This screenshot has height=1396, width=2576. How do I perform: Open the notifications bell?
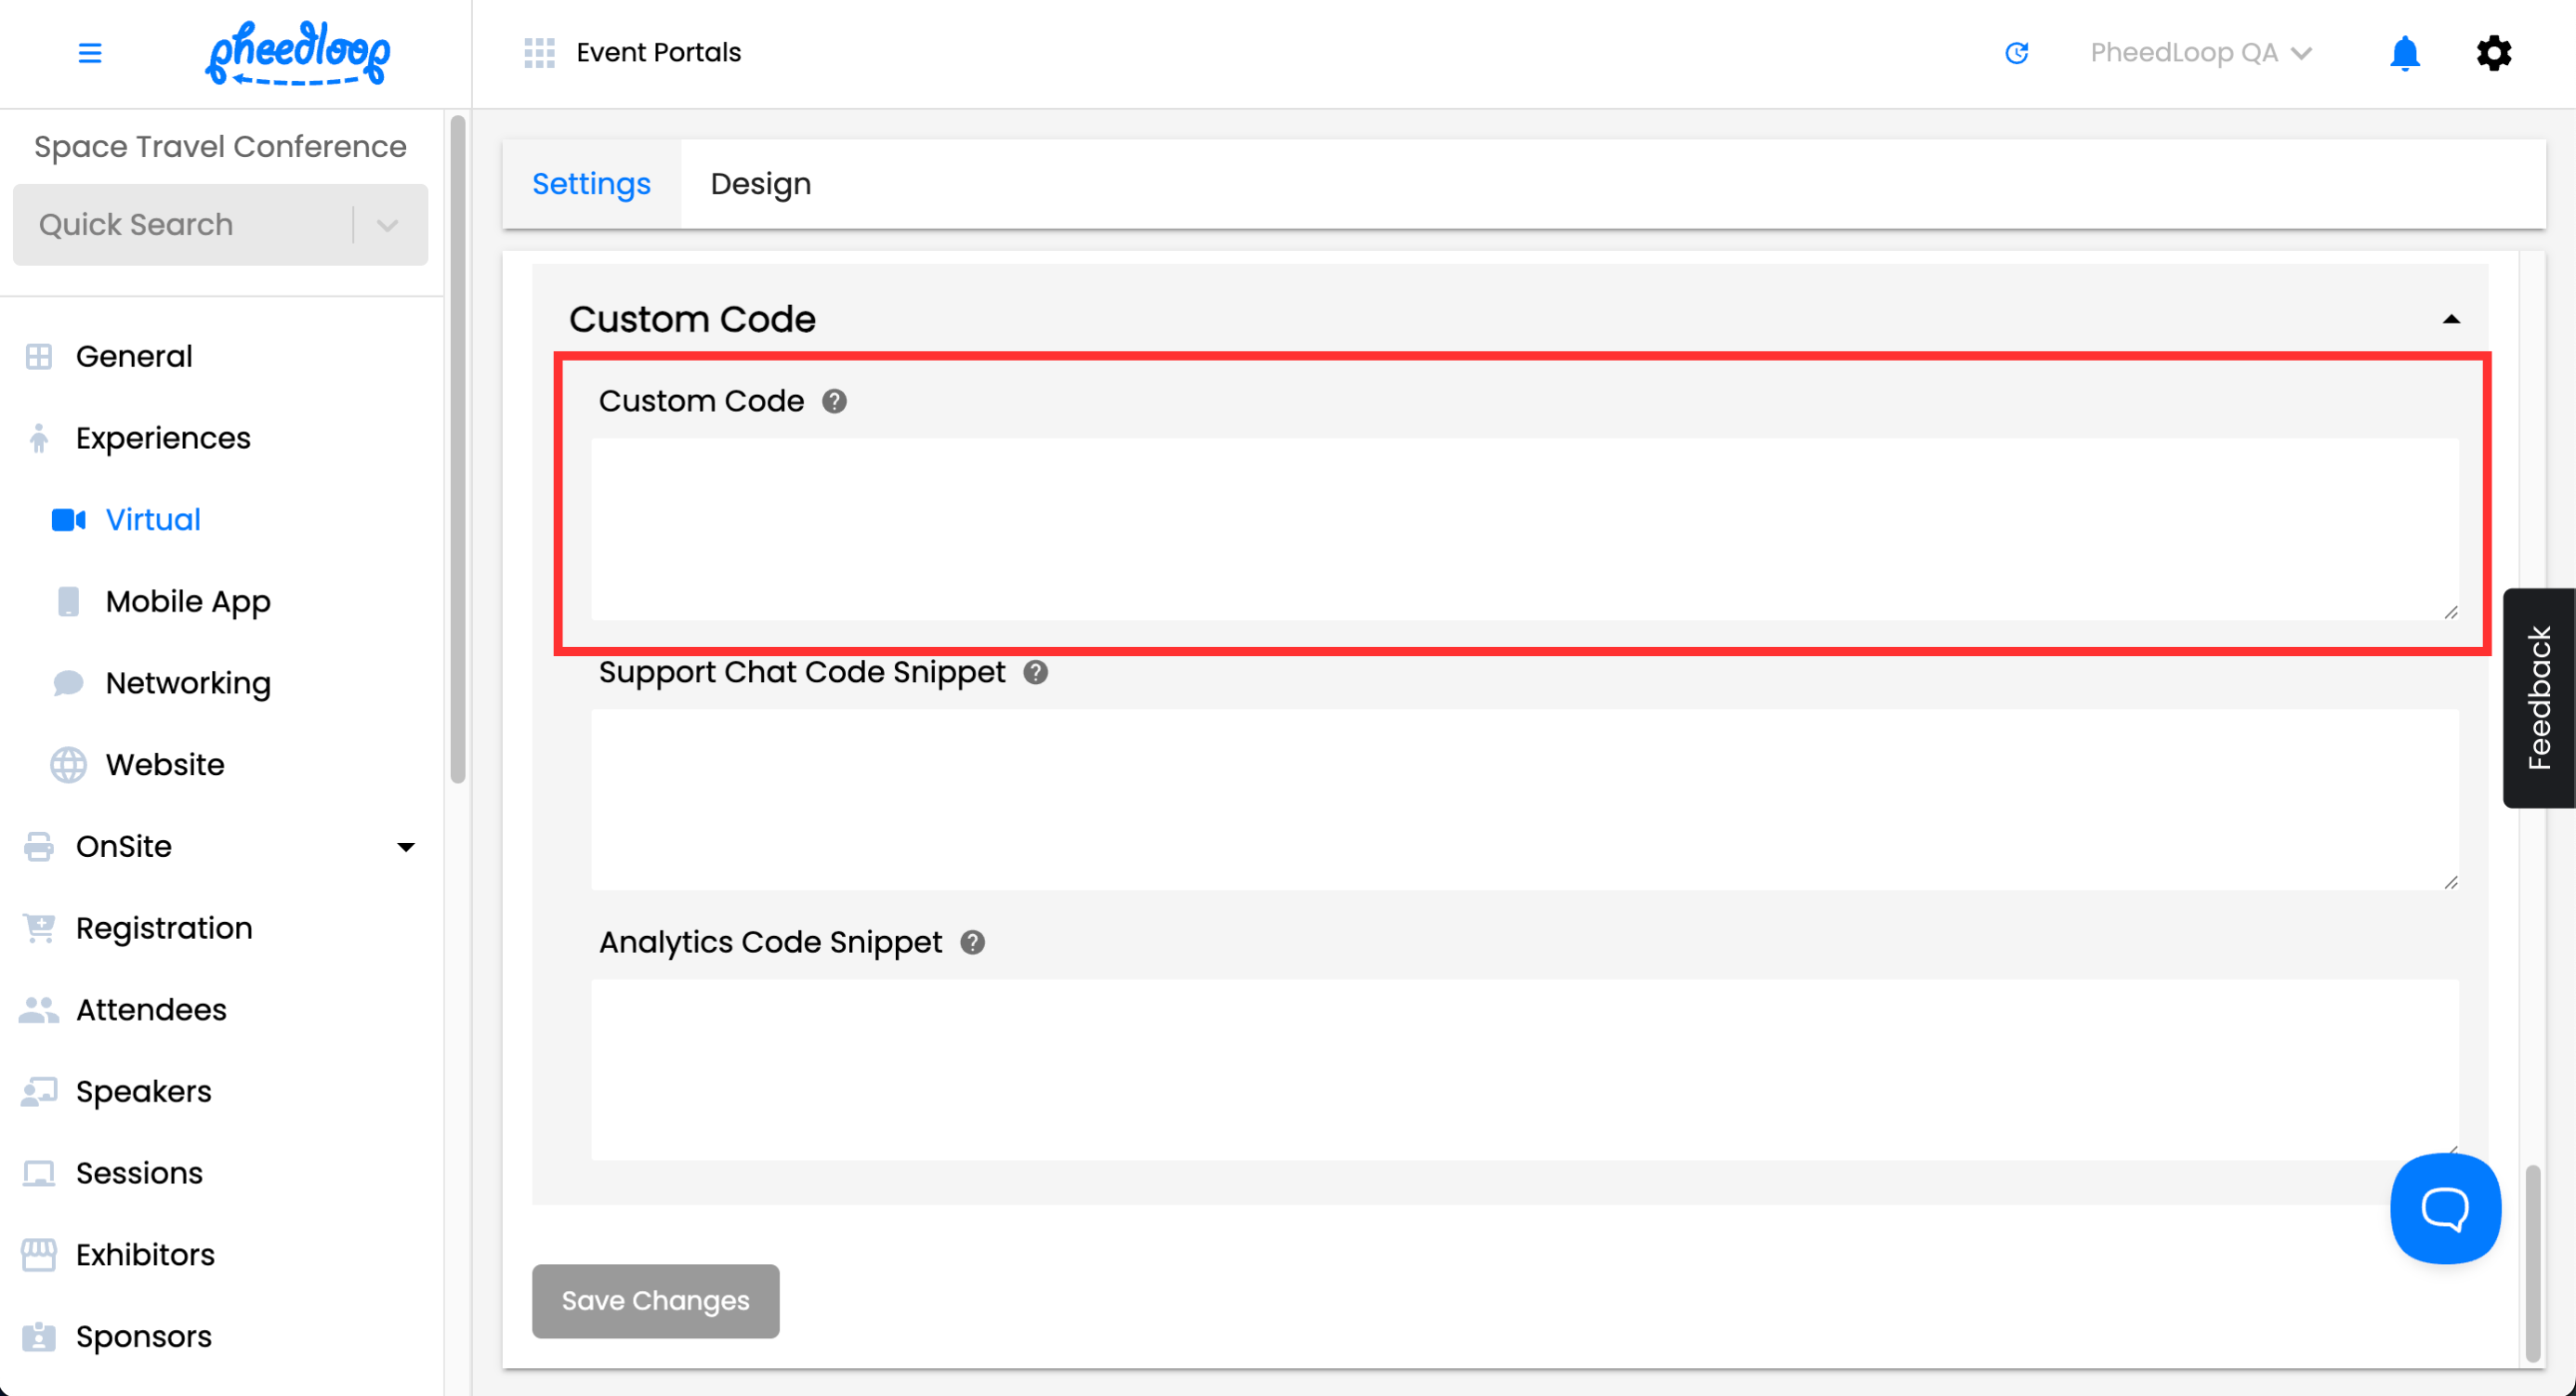pos(2404,53)
